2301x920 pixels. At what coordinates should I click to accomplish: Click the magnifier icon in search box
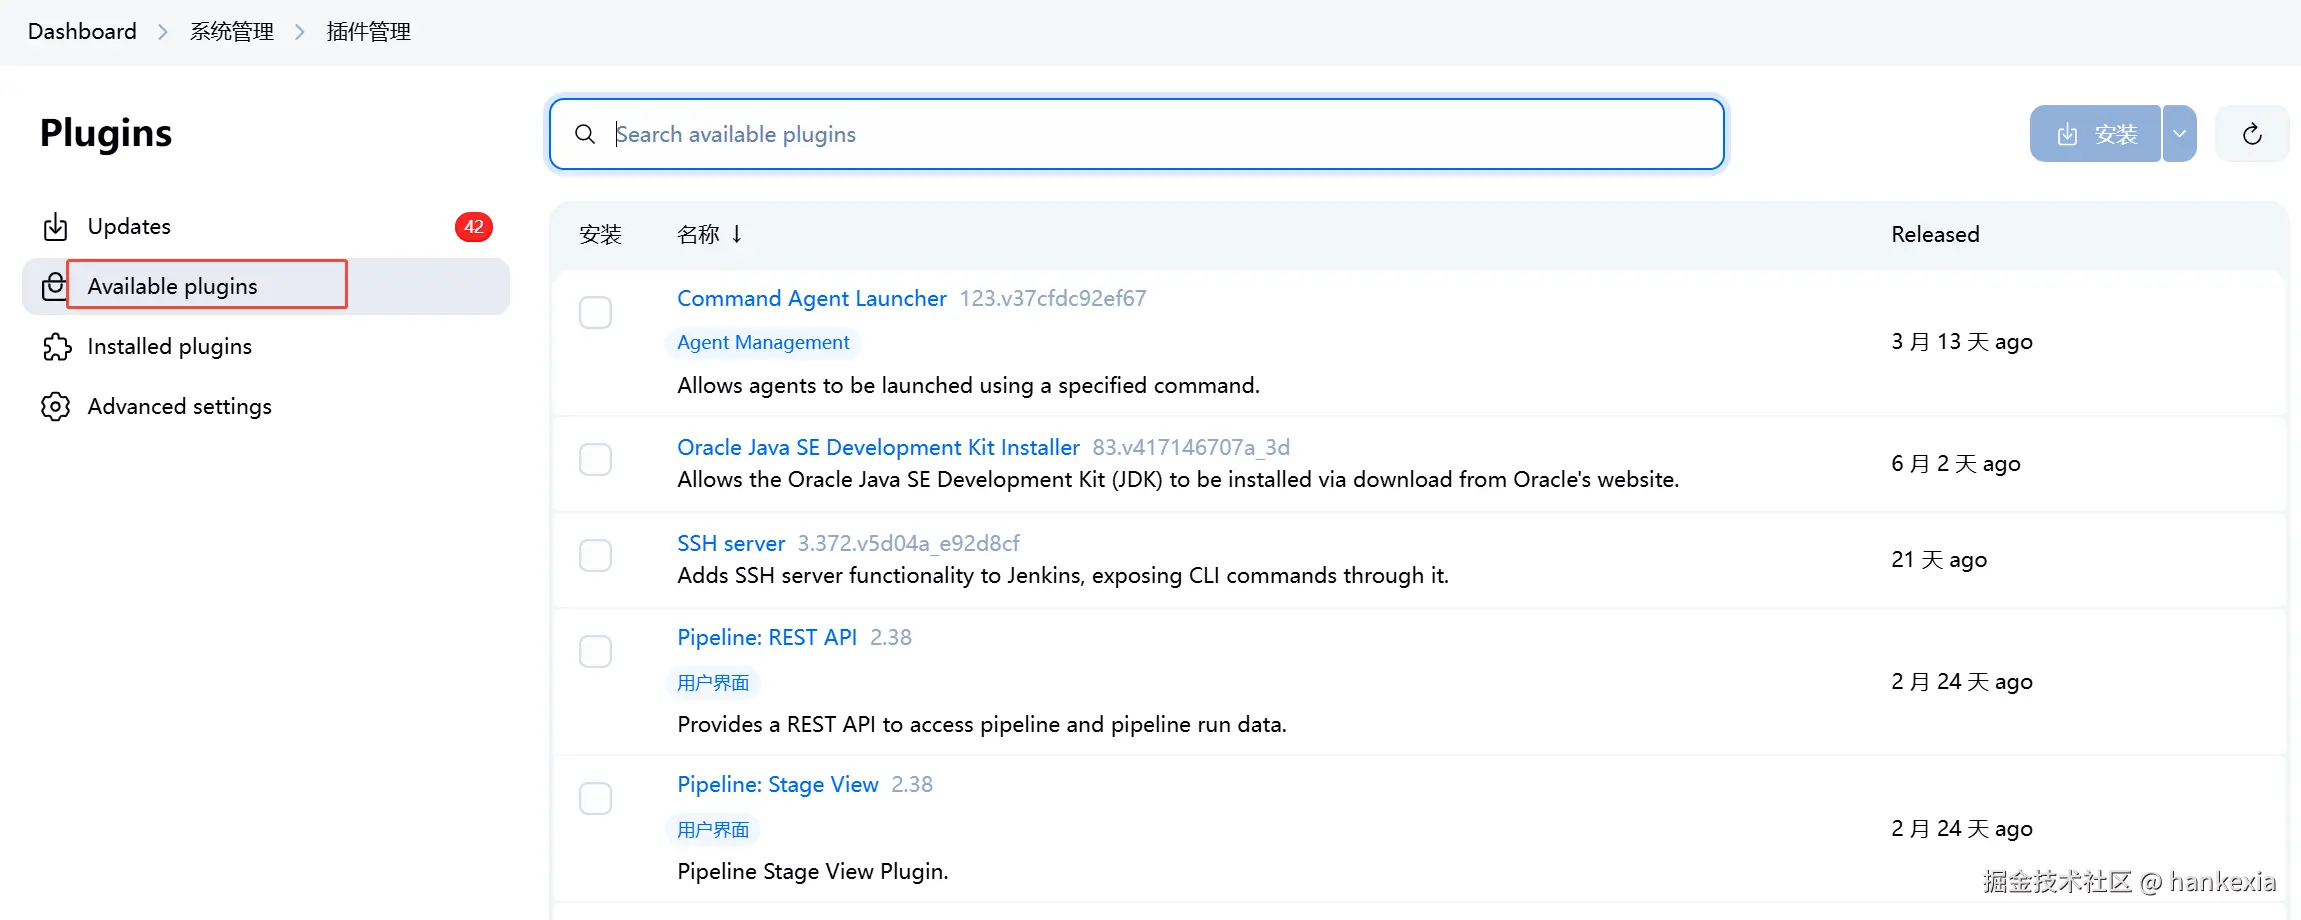tap(585, 134)
